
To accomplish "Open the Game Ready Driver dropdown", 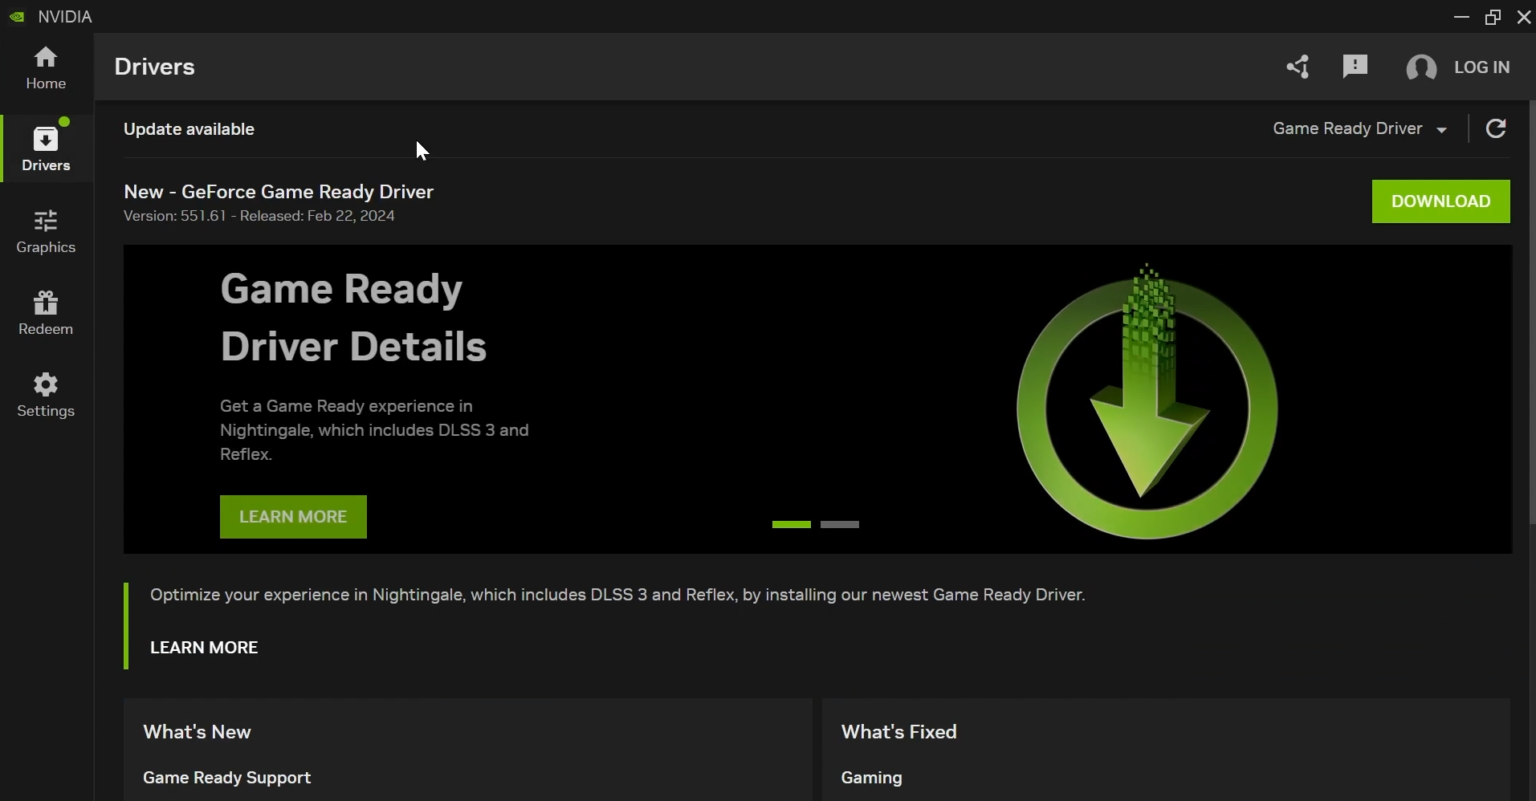I will 1347,128.
